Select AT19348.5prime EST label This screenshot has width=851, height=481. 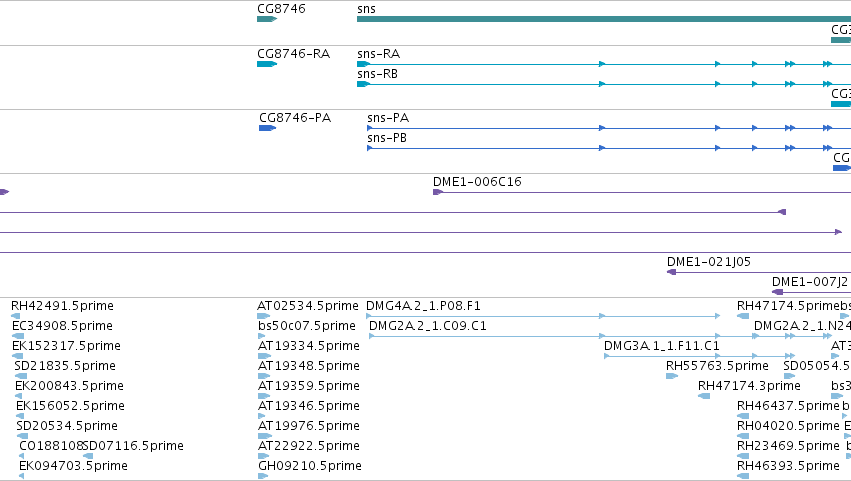(309, 366)
